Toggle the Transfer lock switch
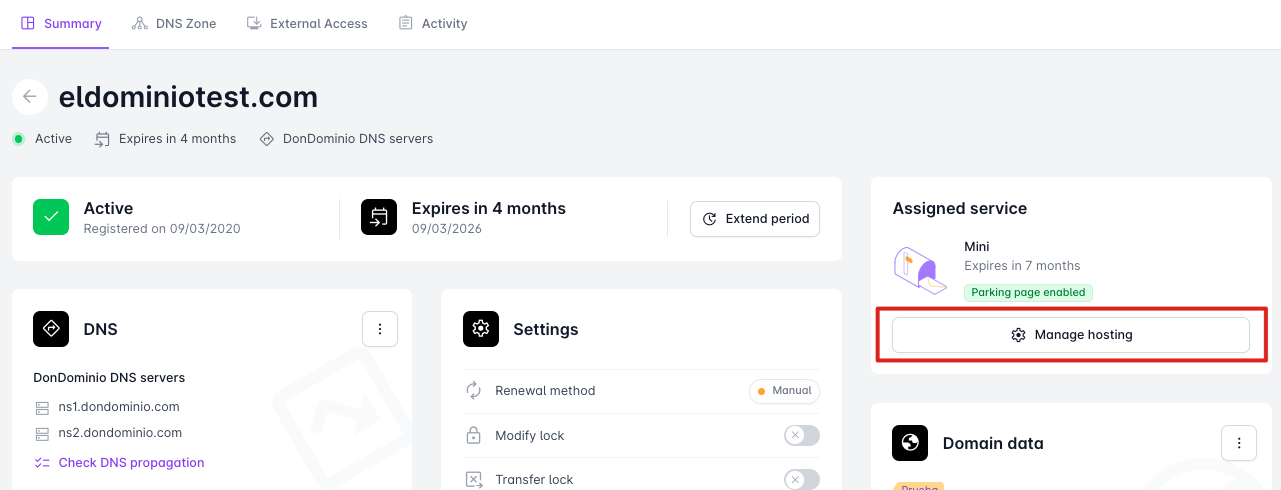1281x490 pixels. [802, 479]
